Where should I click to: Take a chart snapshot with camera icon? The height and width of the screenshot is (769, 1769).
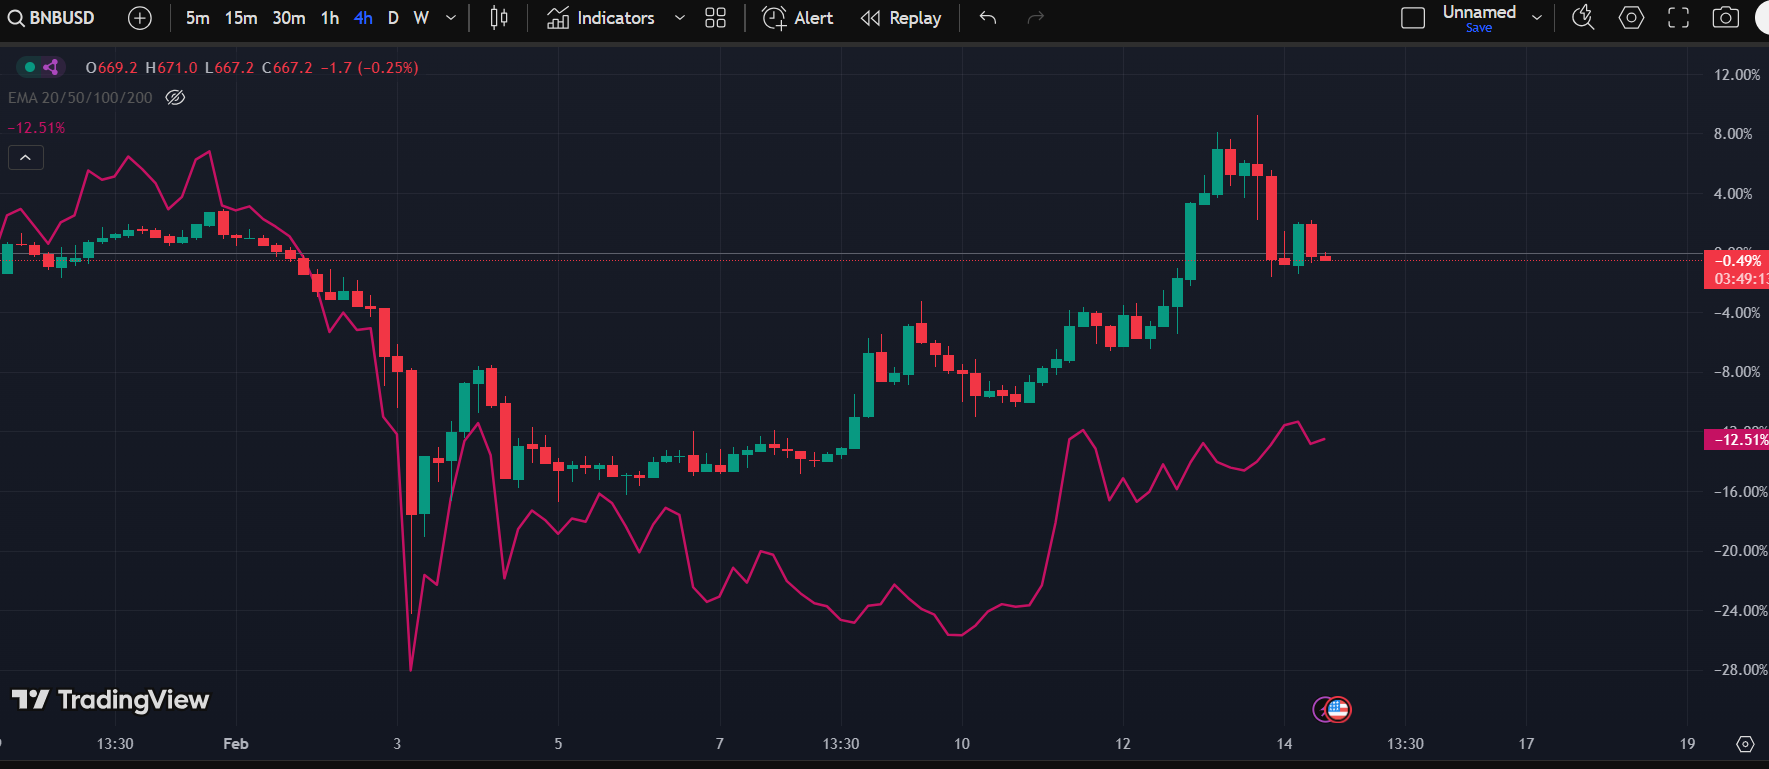(1726, 18)
